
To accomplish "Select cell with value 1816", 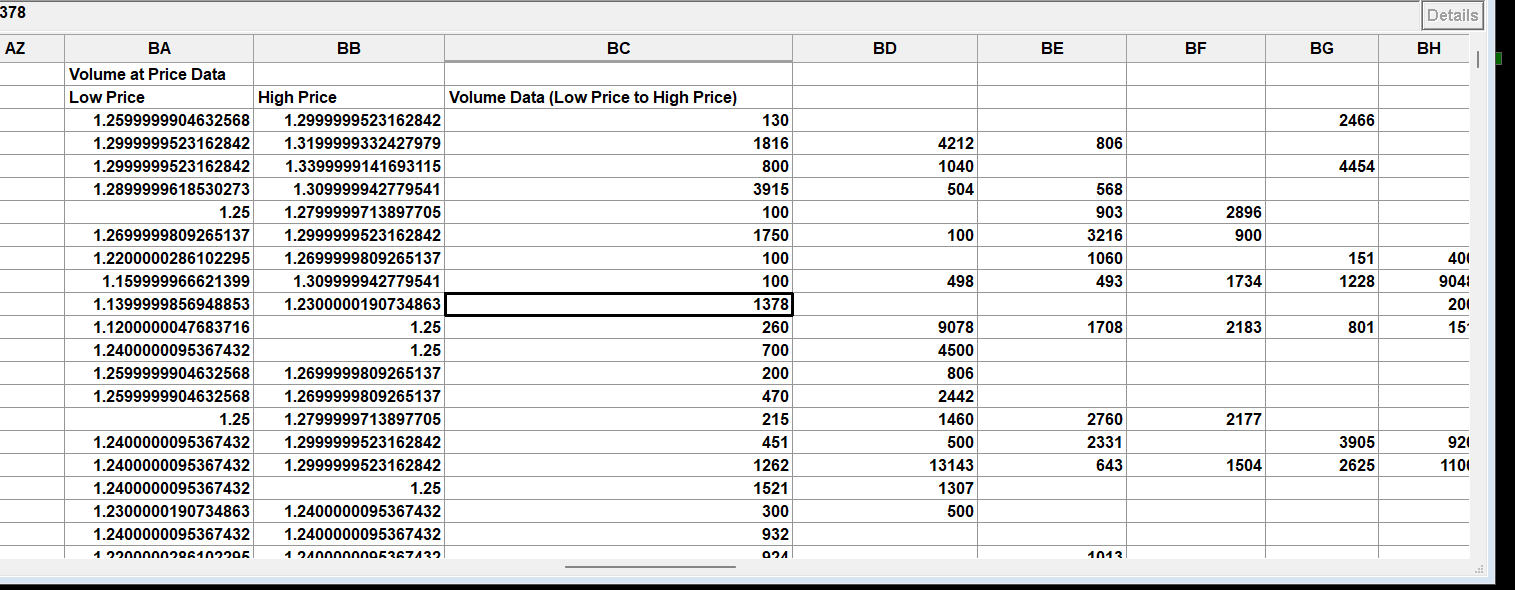I will tap(618, 143).
